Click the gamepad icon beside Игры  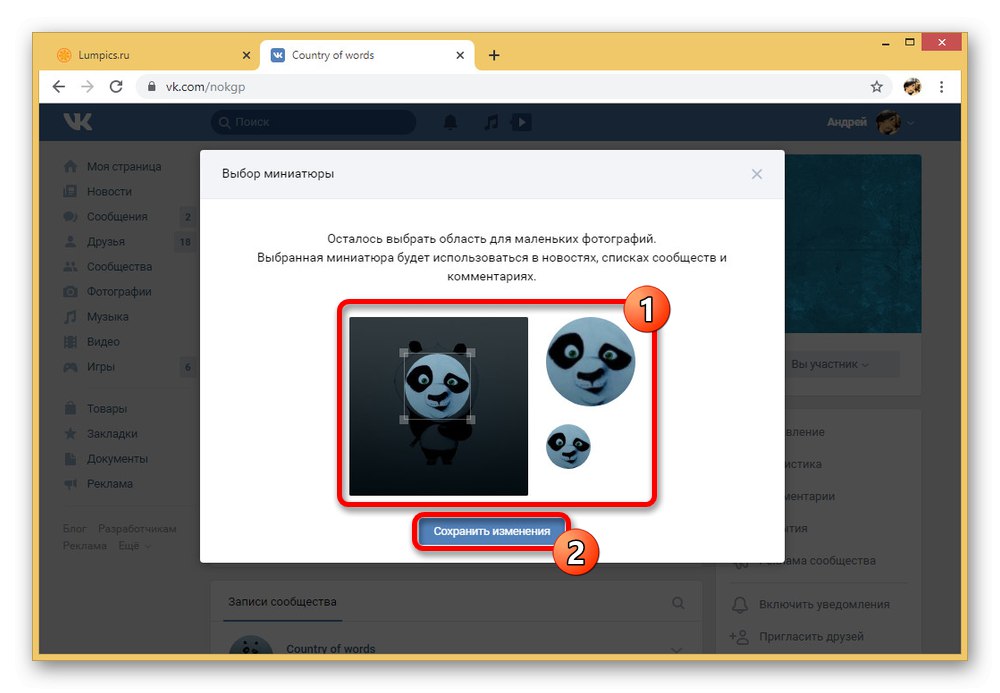(x=70, y=367)
